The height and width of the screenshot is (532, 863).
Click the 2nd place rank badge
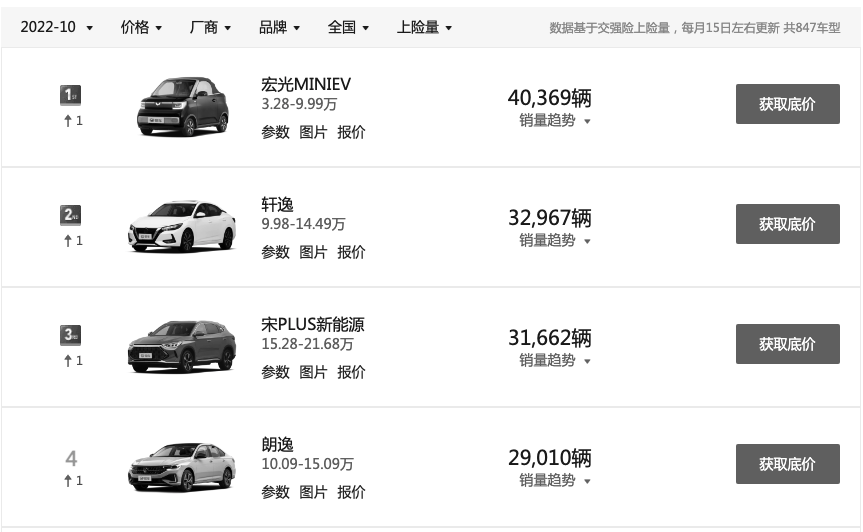click(70, 215)
